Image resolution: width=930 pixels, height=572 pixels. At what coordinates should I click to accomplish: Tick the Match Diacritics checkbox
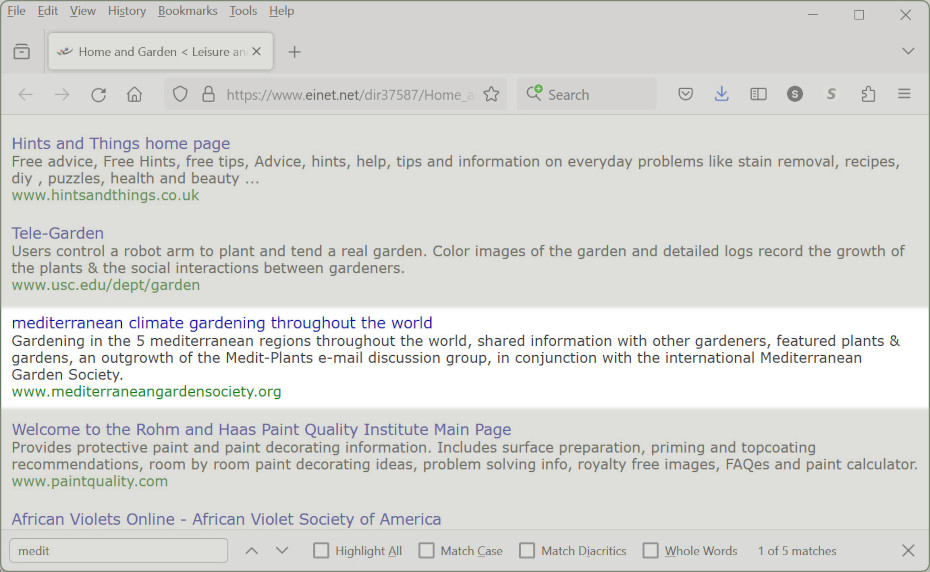527,551
